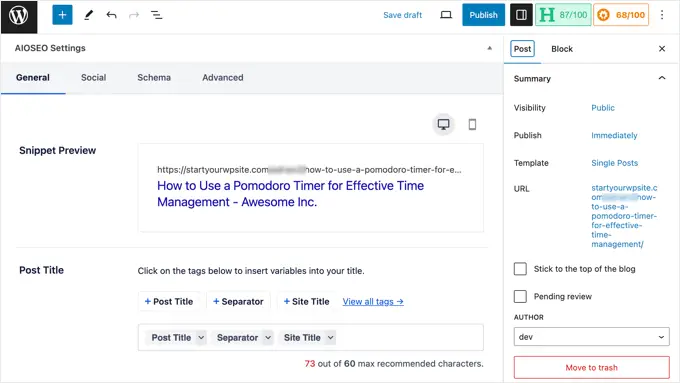Click the Undo arrow icon
The height and width of the screenshot is (383, 680).
[111, 15]
